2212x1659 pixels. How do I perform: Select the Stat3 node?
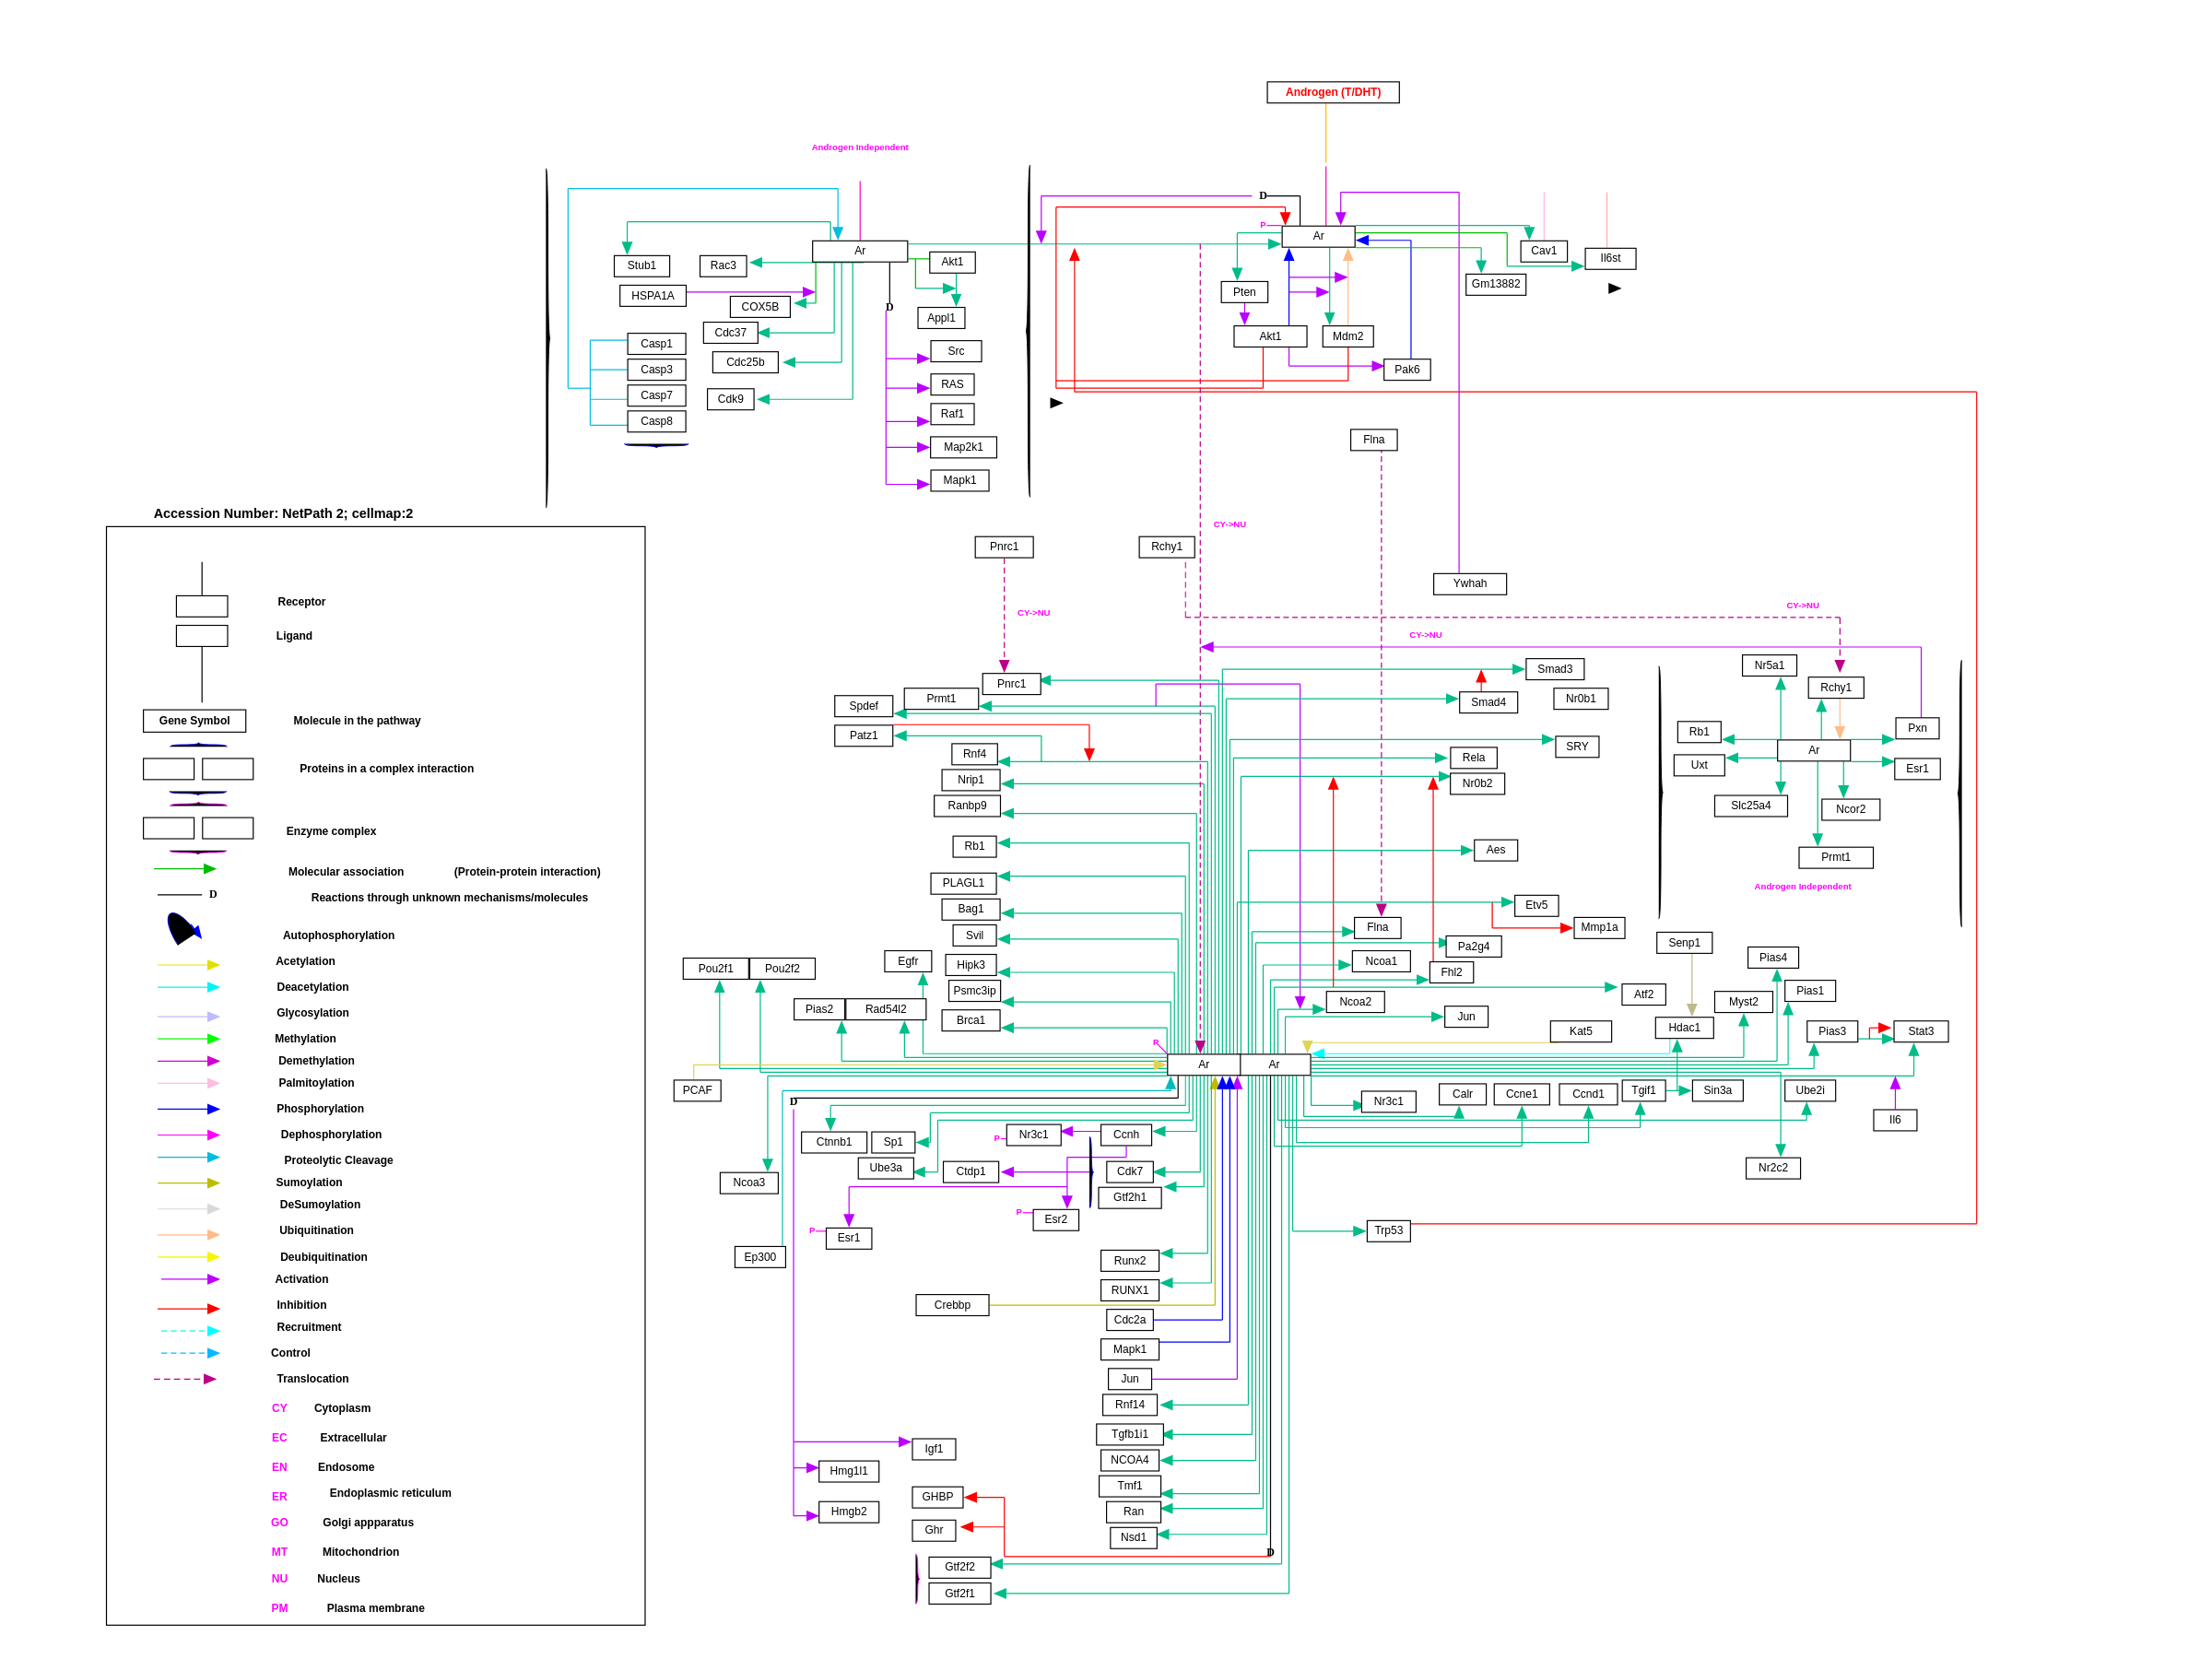1920,1031
